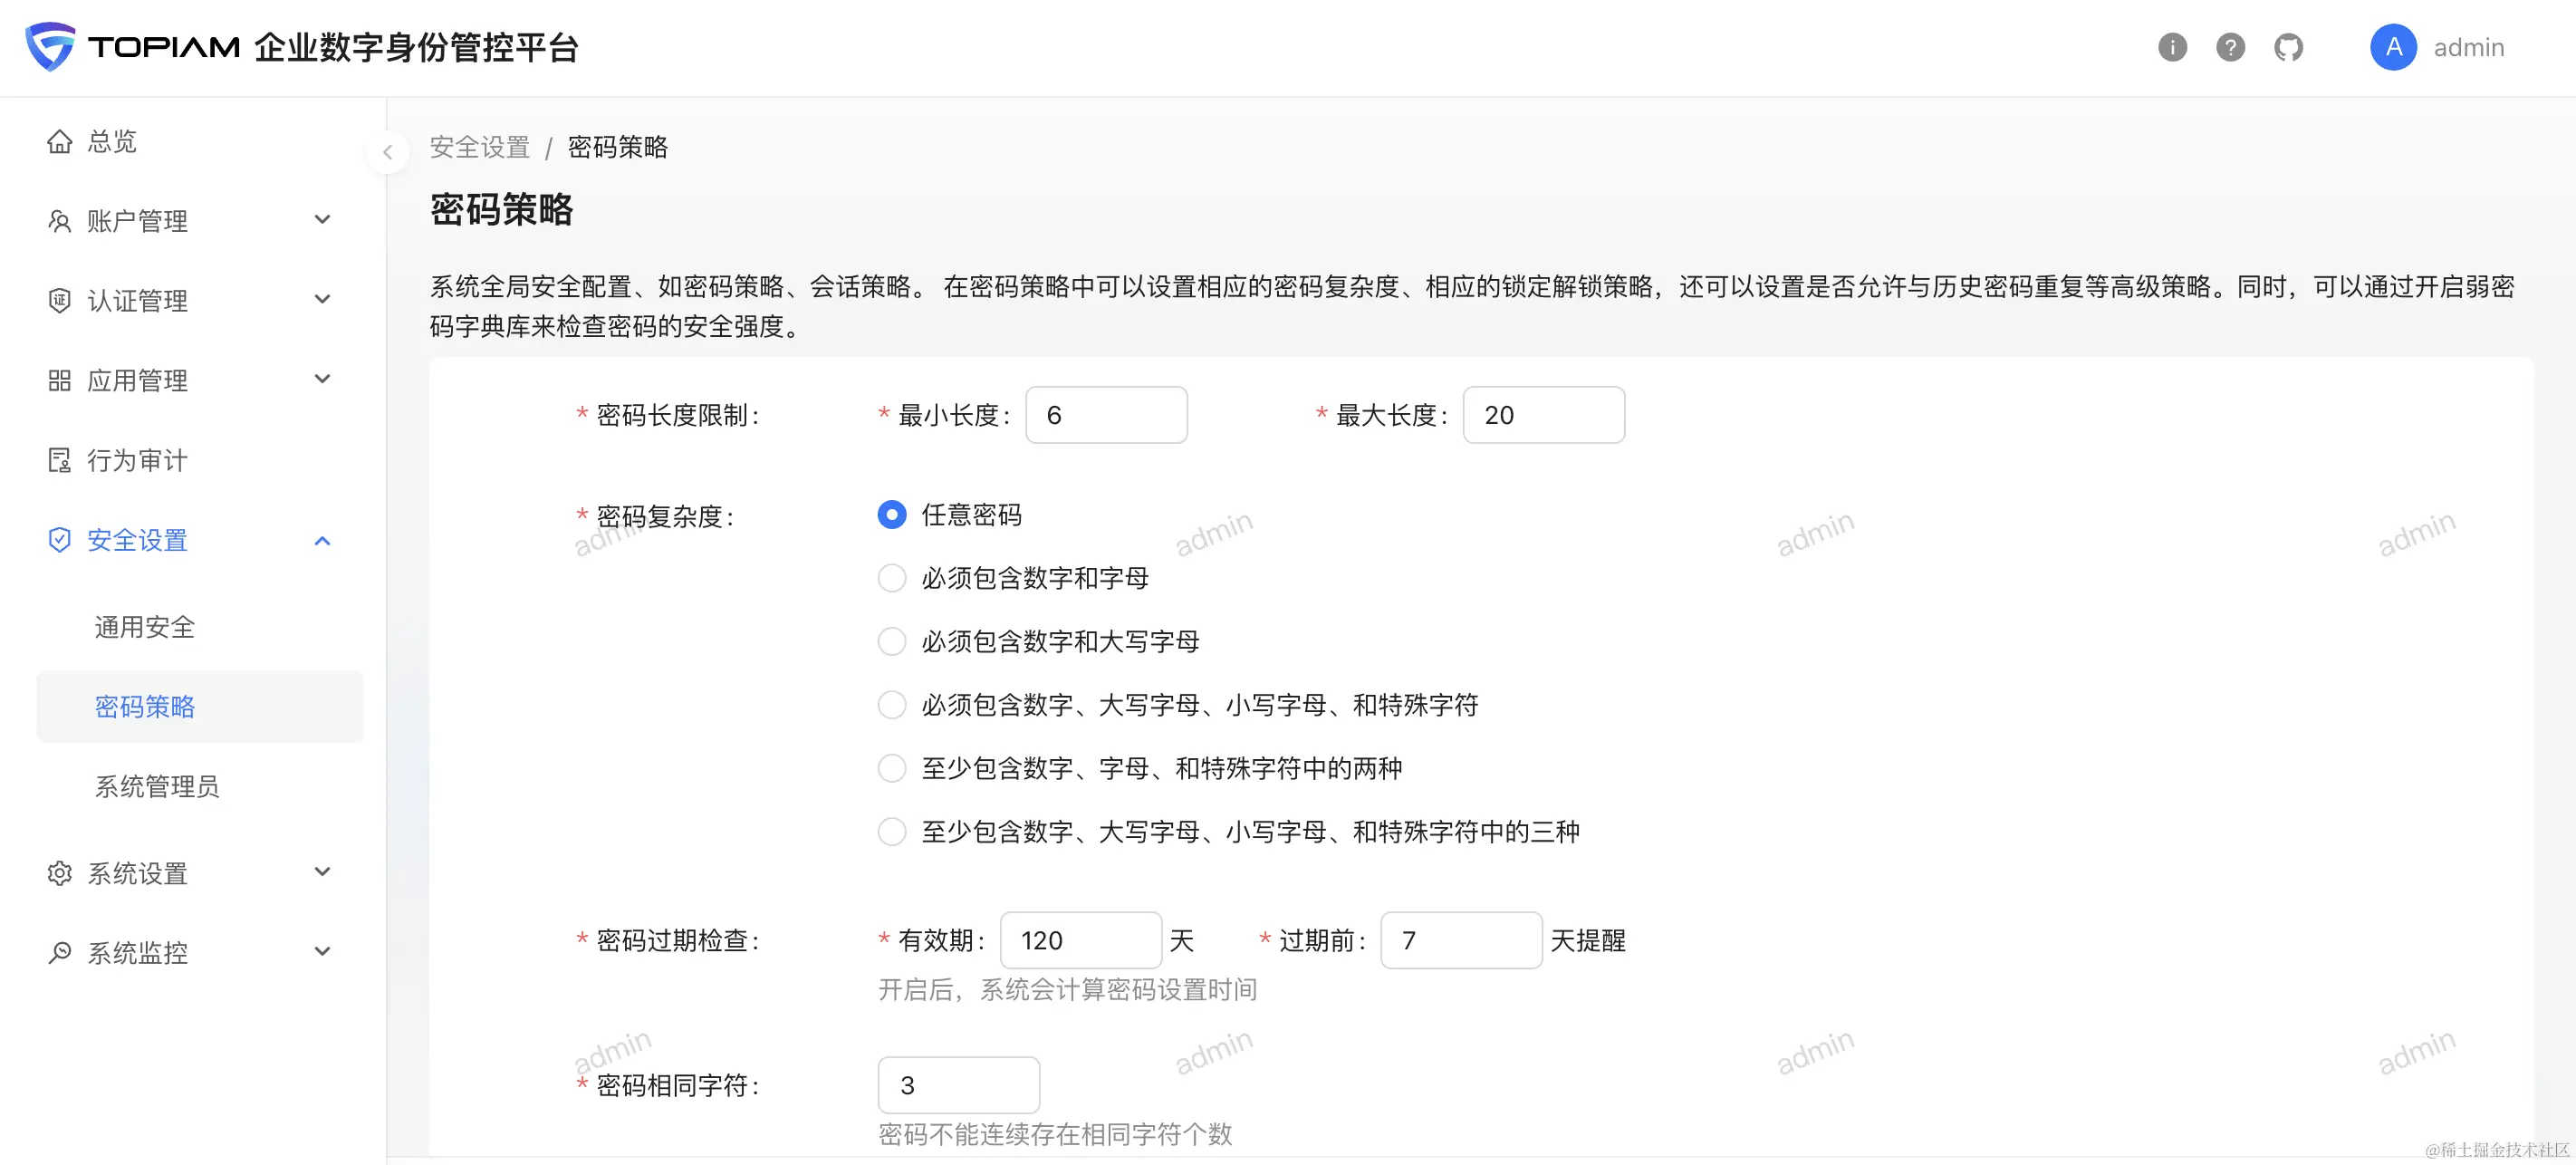
Task: Open the 通用安全 menu item
Action: [145, 628]
